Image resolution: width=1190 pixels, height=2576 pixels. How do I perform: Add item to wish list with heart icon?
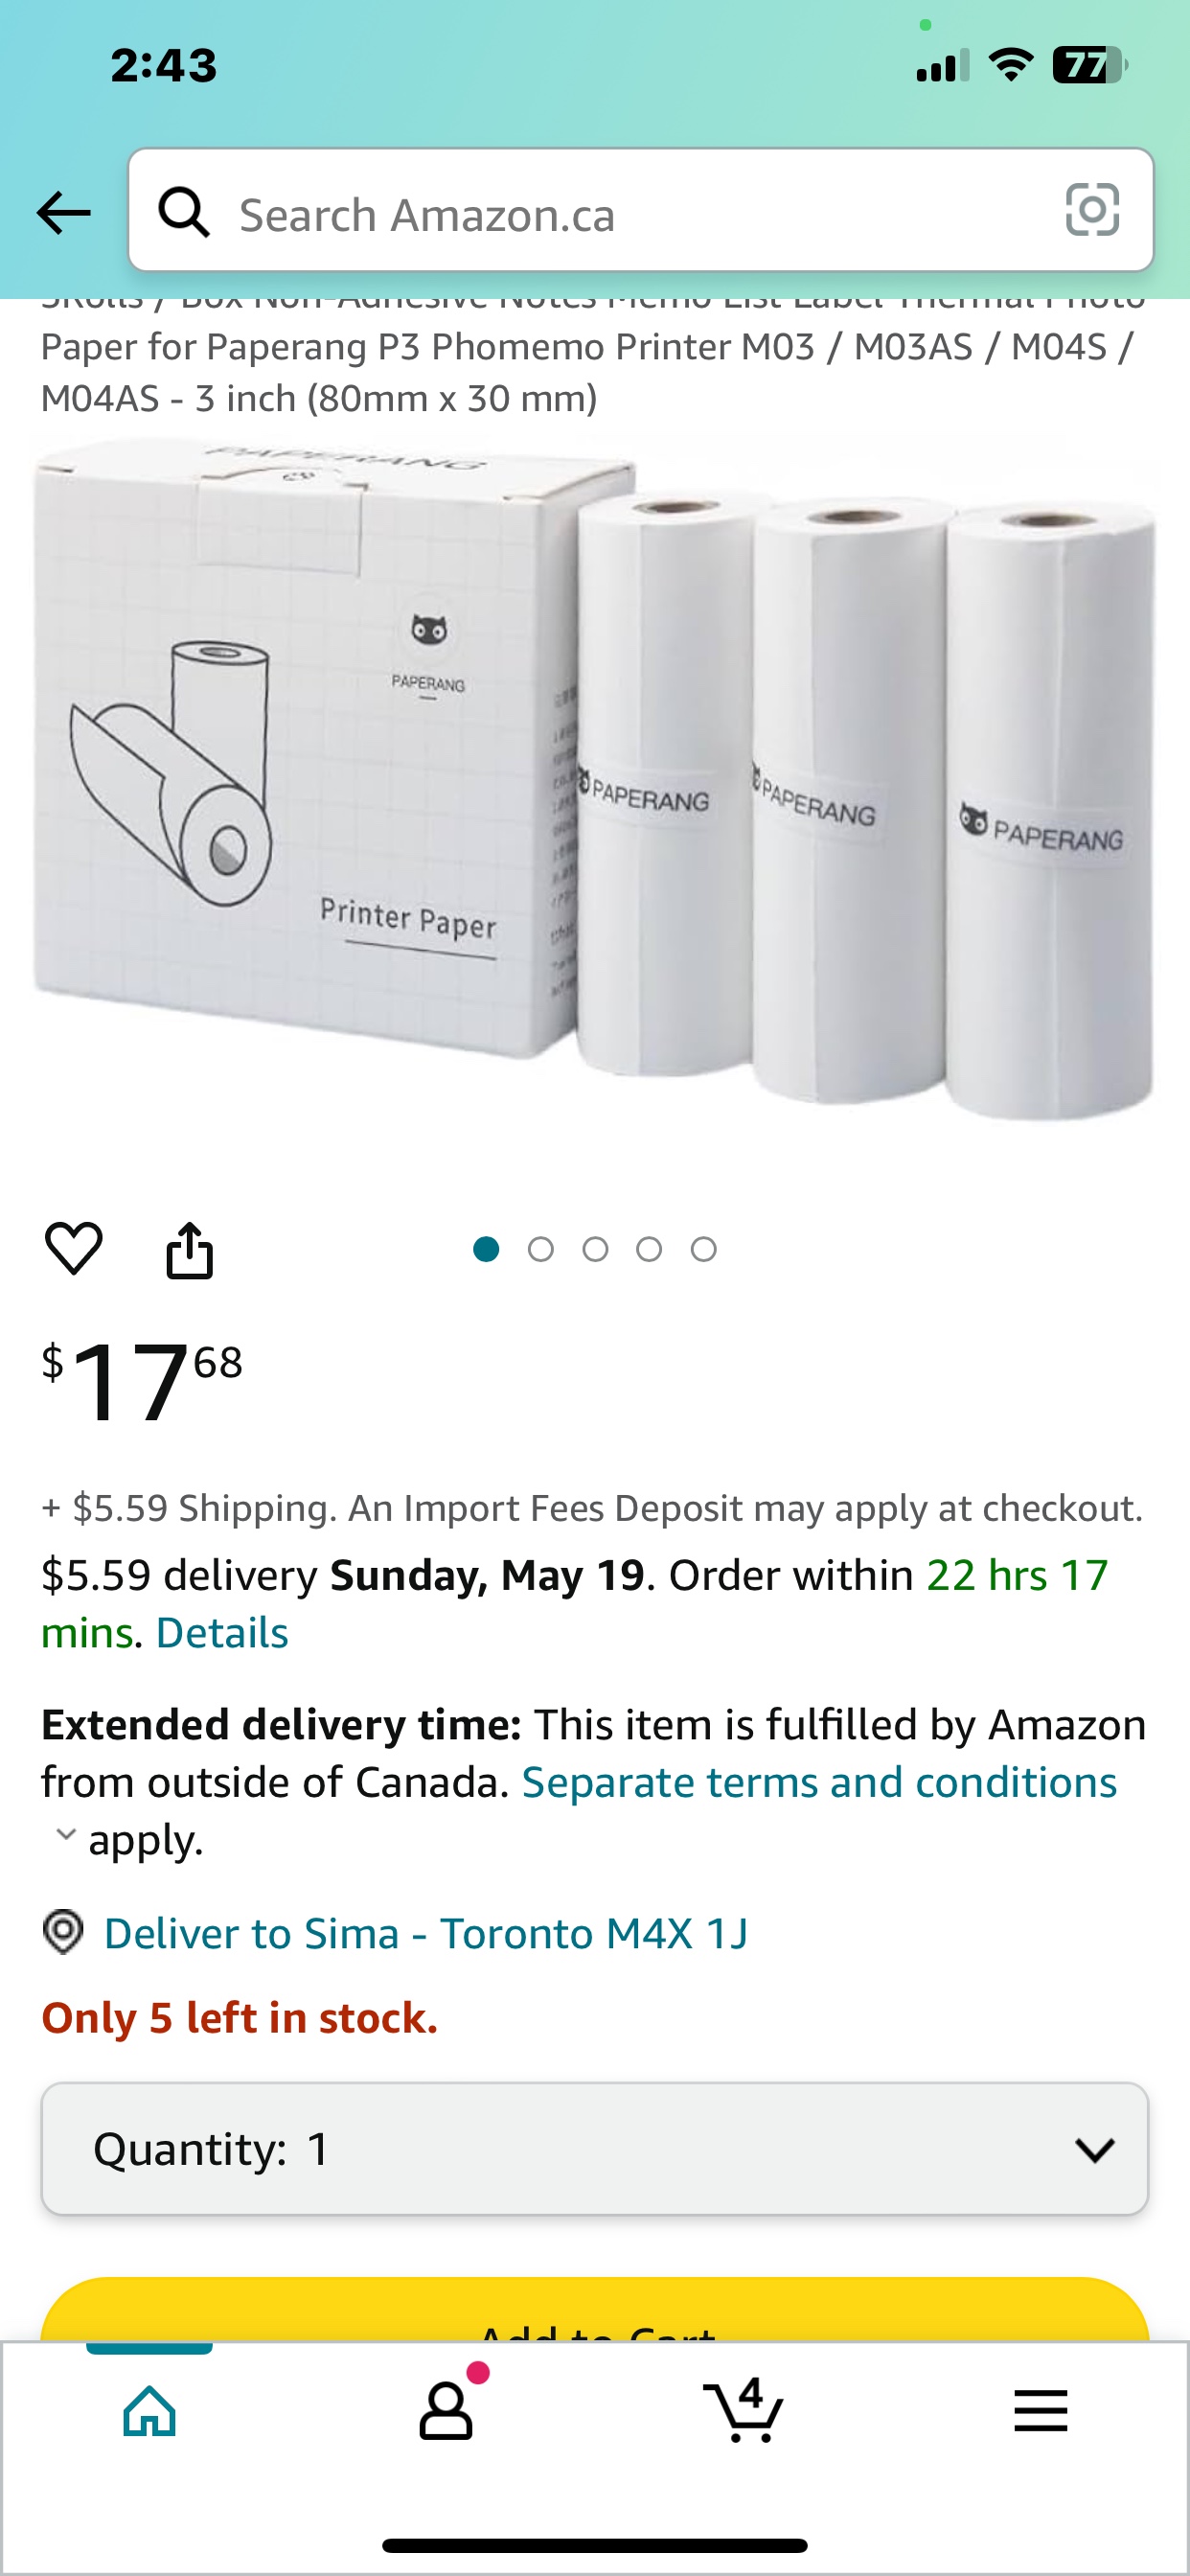75,1247
